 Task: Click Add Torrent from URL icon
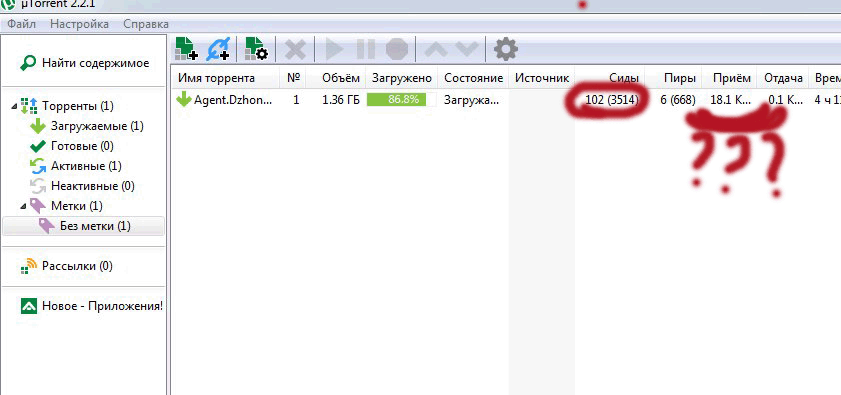[219, 49]
